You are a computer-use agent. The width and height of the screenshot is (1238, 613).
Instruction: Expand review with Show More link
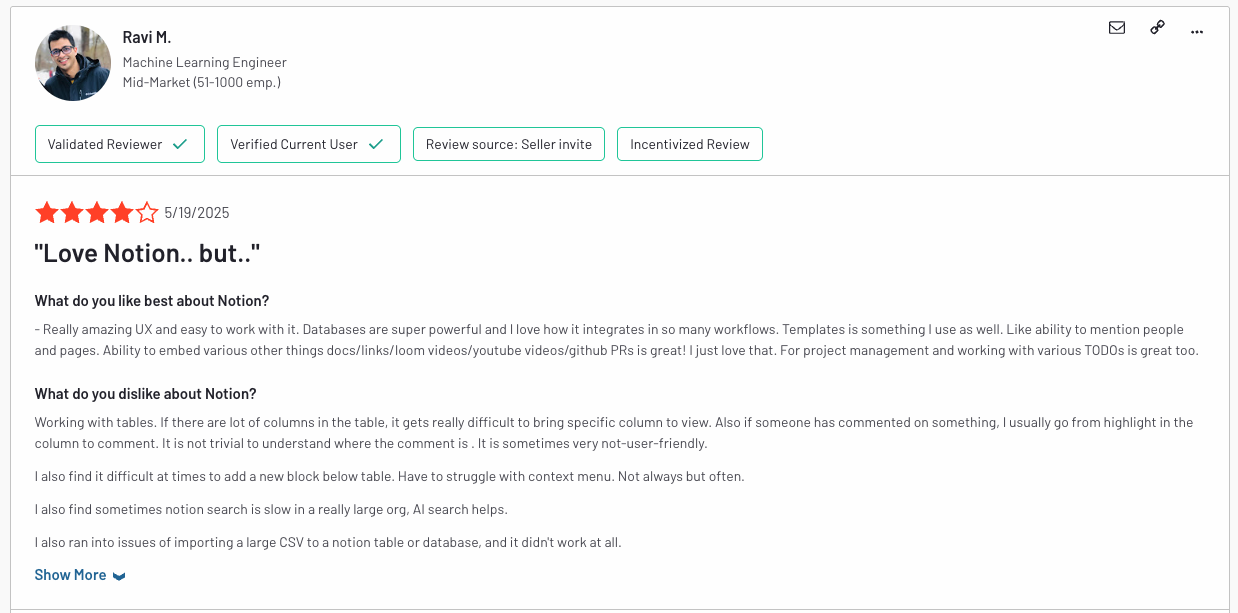[x=70, y=575]
